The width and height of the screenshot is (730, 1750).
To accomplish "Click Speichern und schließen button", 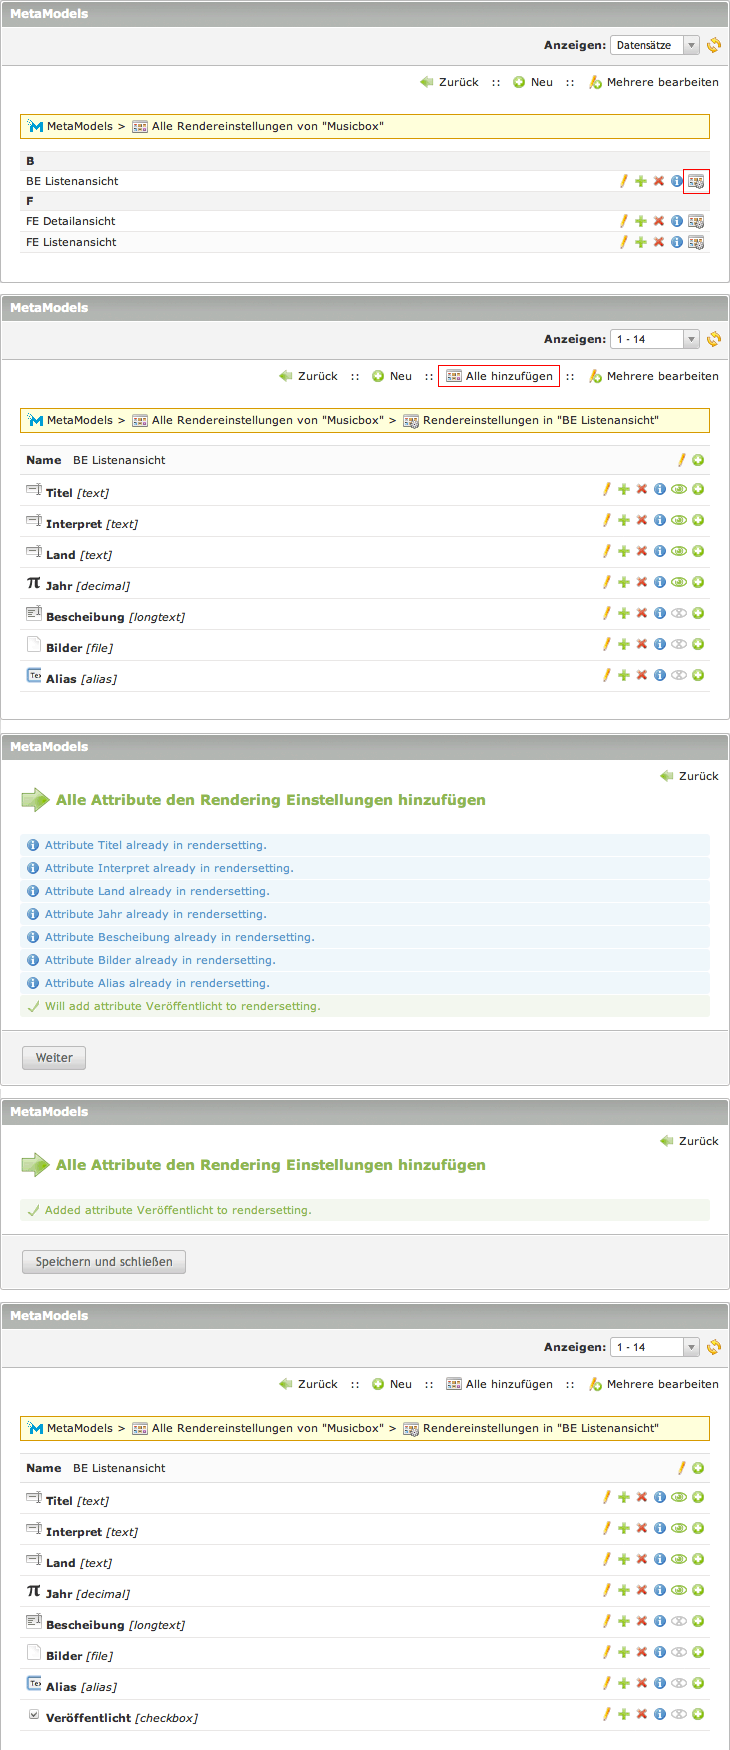I will [104, 1262].
